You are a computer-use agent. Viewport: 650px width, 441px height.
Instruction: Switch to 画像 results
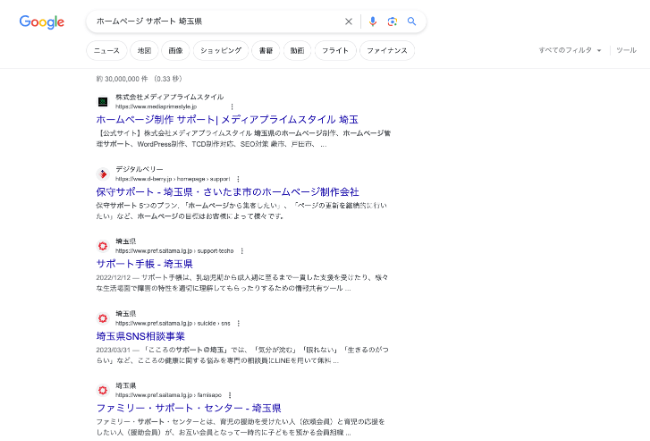coord(176,51)
